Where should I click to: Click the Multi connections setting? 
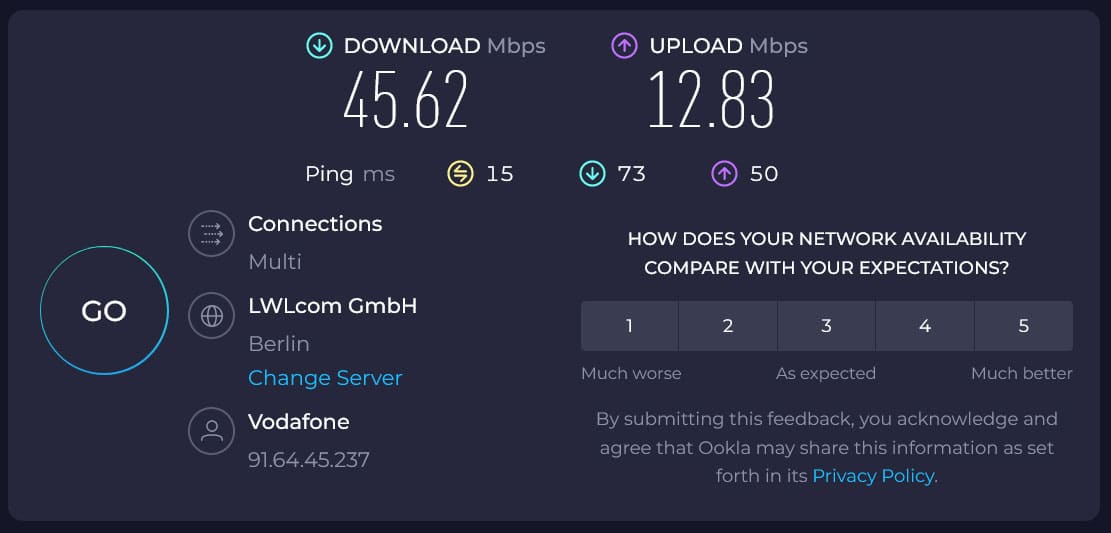click(275, 262)
